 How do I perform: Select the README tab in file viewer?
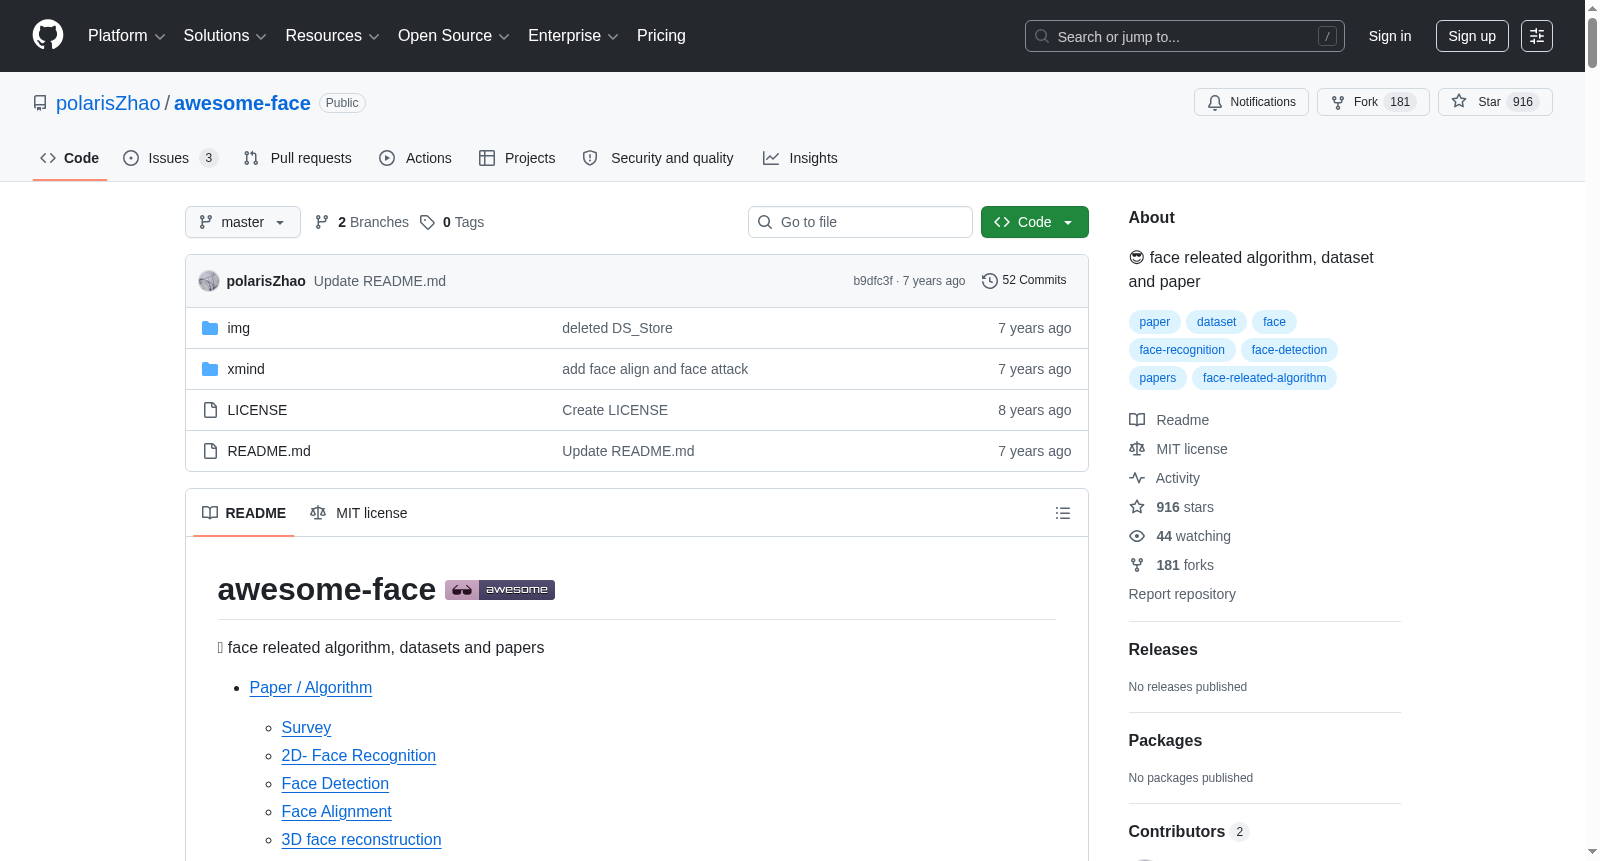click(x=244, y=513)
